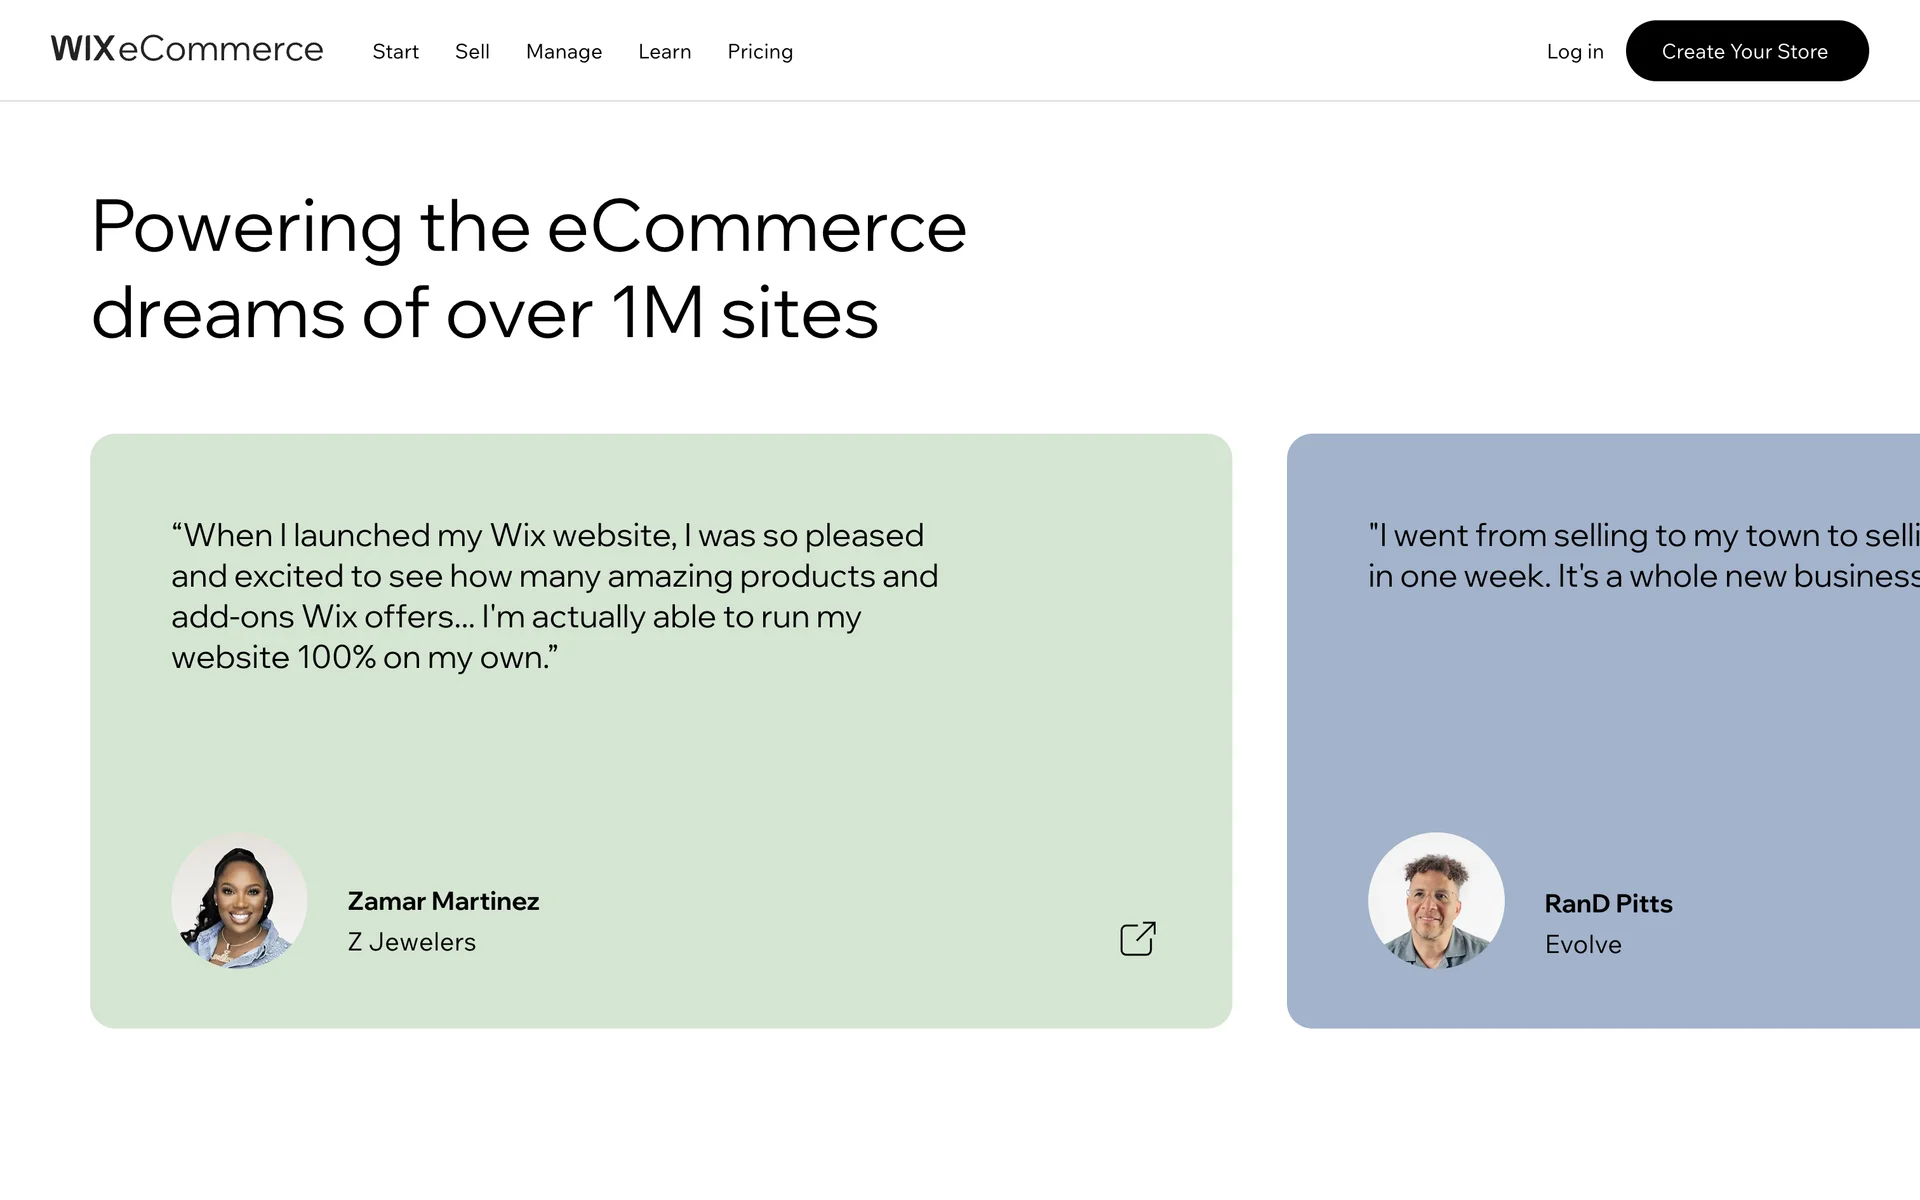Viewport: 1920px width, 1200px height.
Task: Click the Evolve business name
Action: click(1583, 945)
